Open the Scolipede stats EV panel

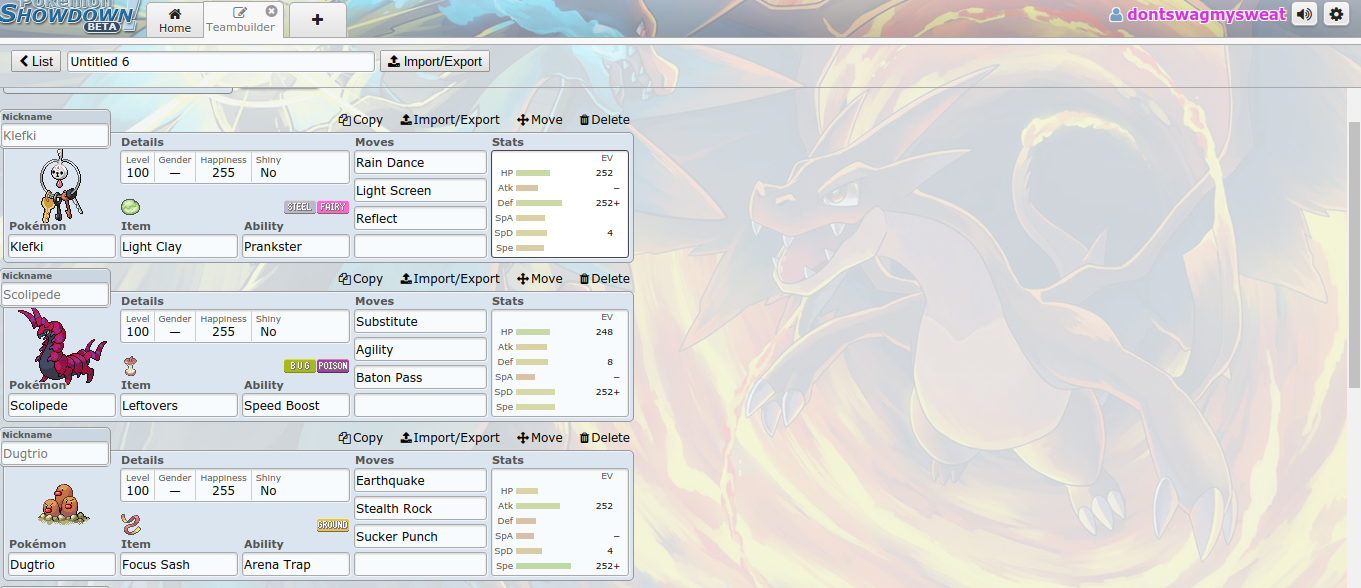tap(560, 363)
